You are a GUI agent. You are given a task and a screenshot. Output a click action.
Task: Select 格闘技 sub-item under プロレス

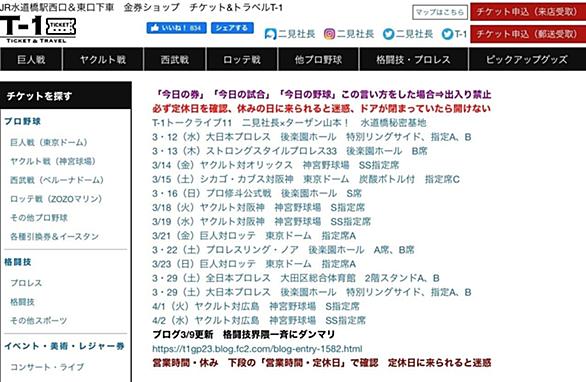click(x=22, y=302)
